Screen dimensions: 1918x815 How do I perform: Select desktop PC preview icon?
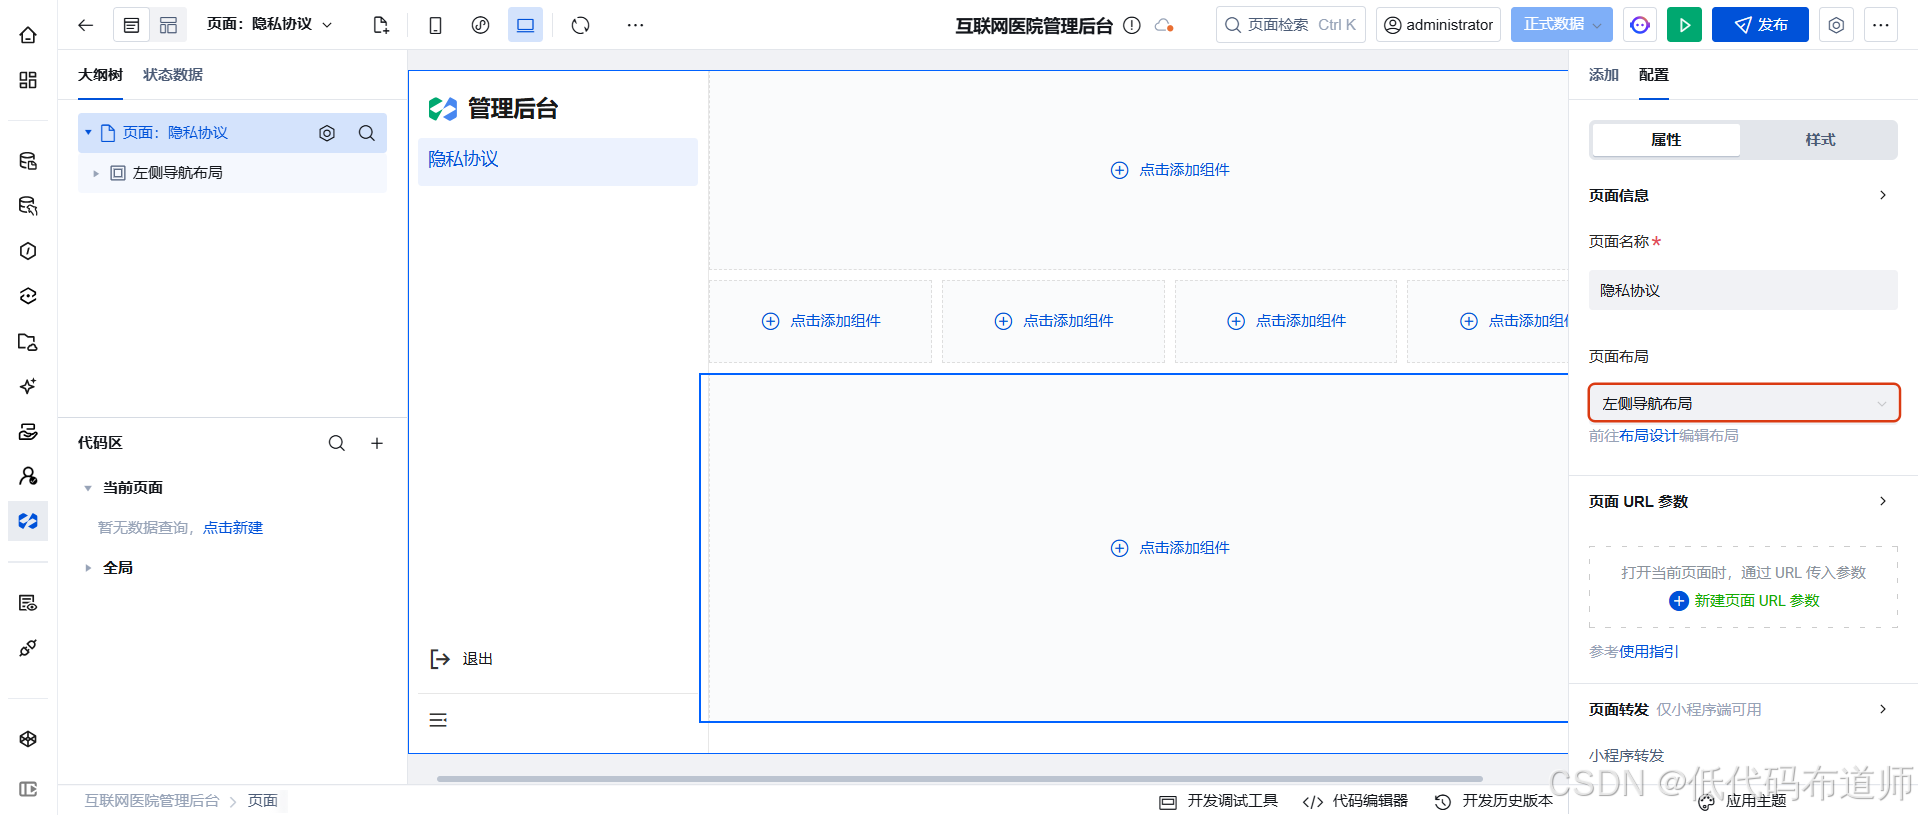pos(525,25)
